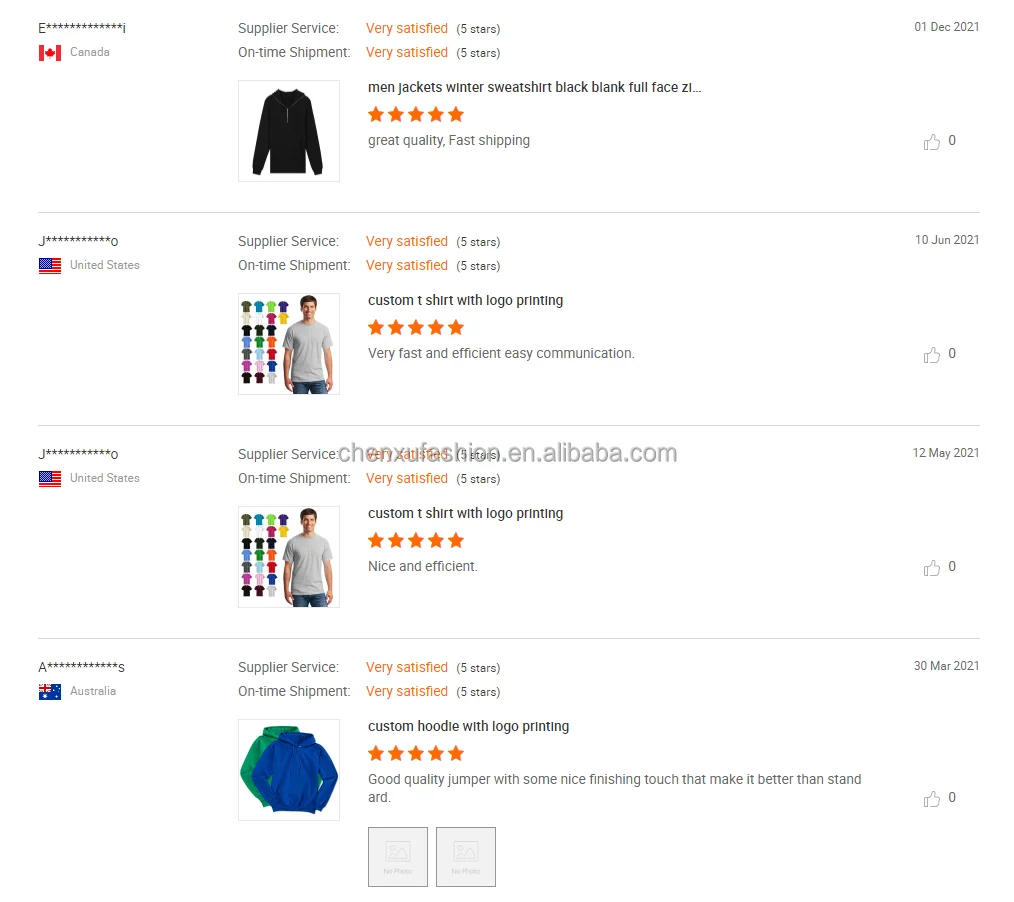Open the blue and green hoodie thumbnail
The width and height of the screenshot is (1014, 902).
289,770
